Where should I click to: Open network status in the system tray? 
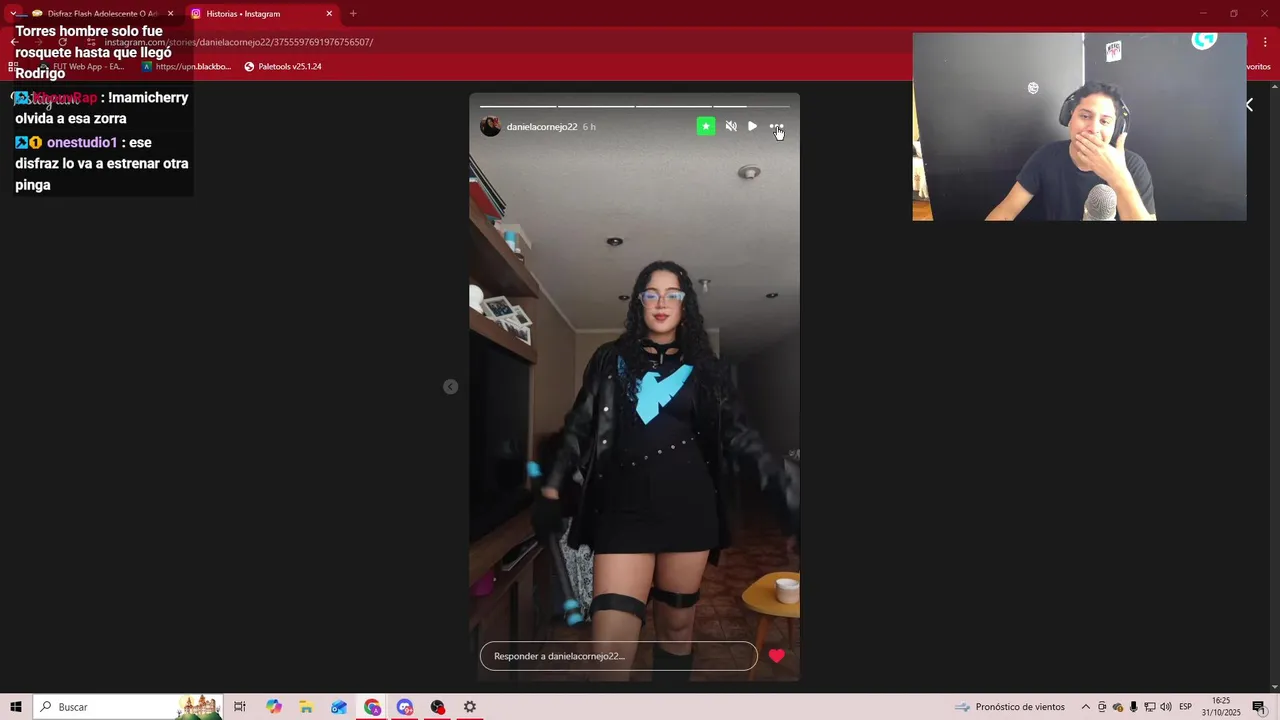pos(1150,707)
